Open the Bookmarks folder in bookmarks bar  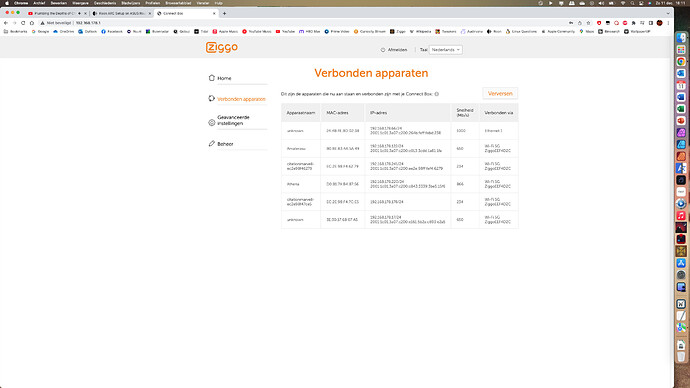pyautogui.click(x=15, y=32)
